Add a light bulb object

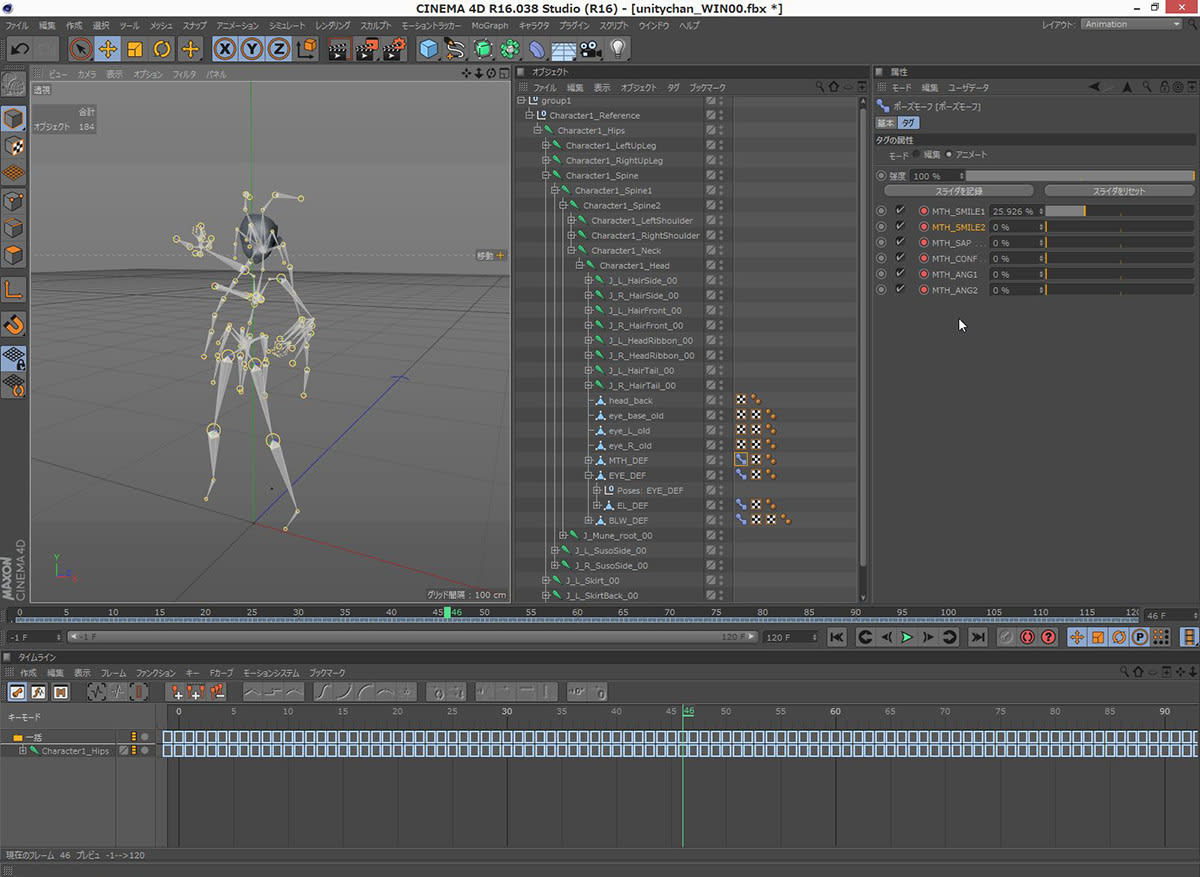click(618, 48)
